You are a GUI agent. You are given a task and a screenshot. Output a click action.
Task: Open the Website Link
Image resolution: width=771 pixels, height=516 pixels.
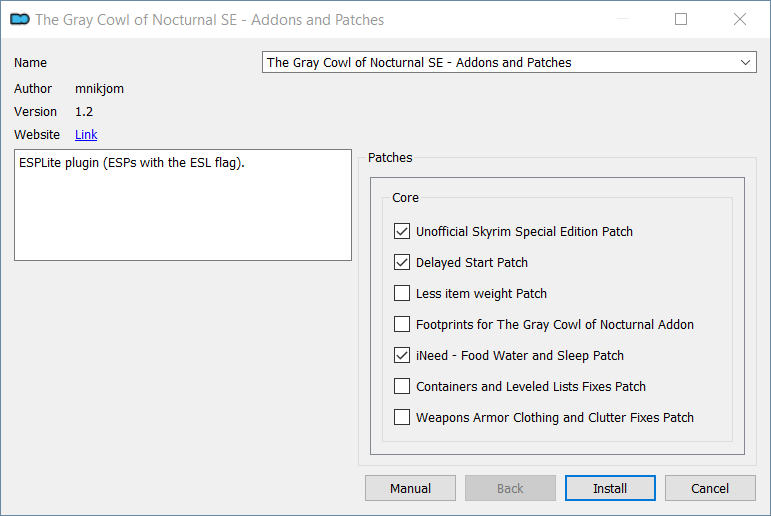[86, 134]
